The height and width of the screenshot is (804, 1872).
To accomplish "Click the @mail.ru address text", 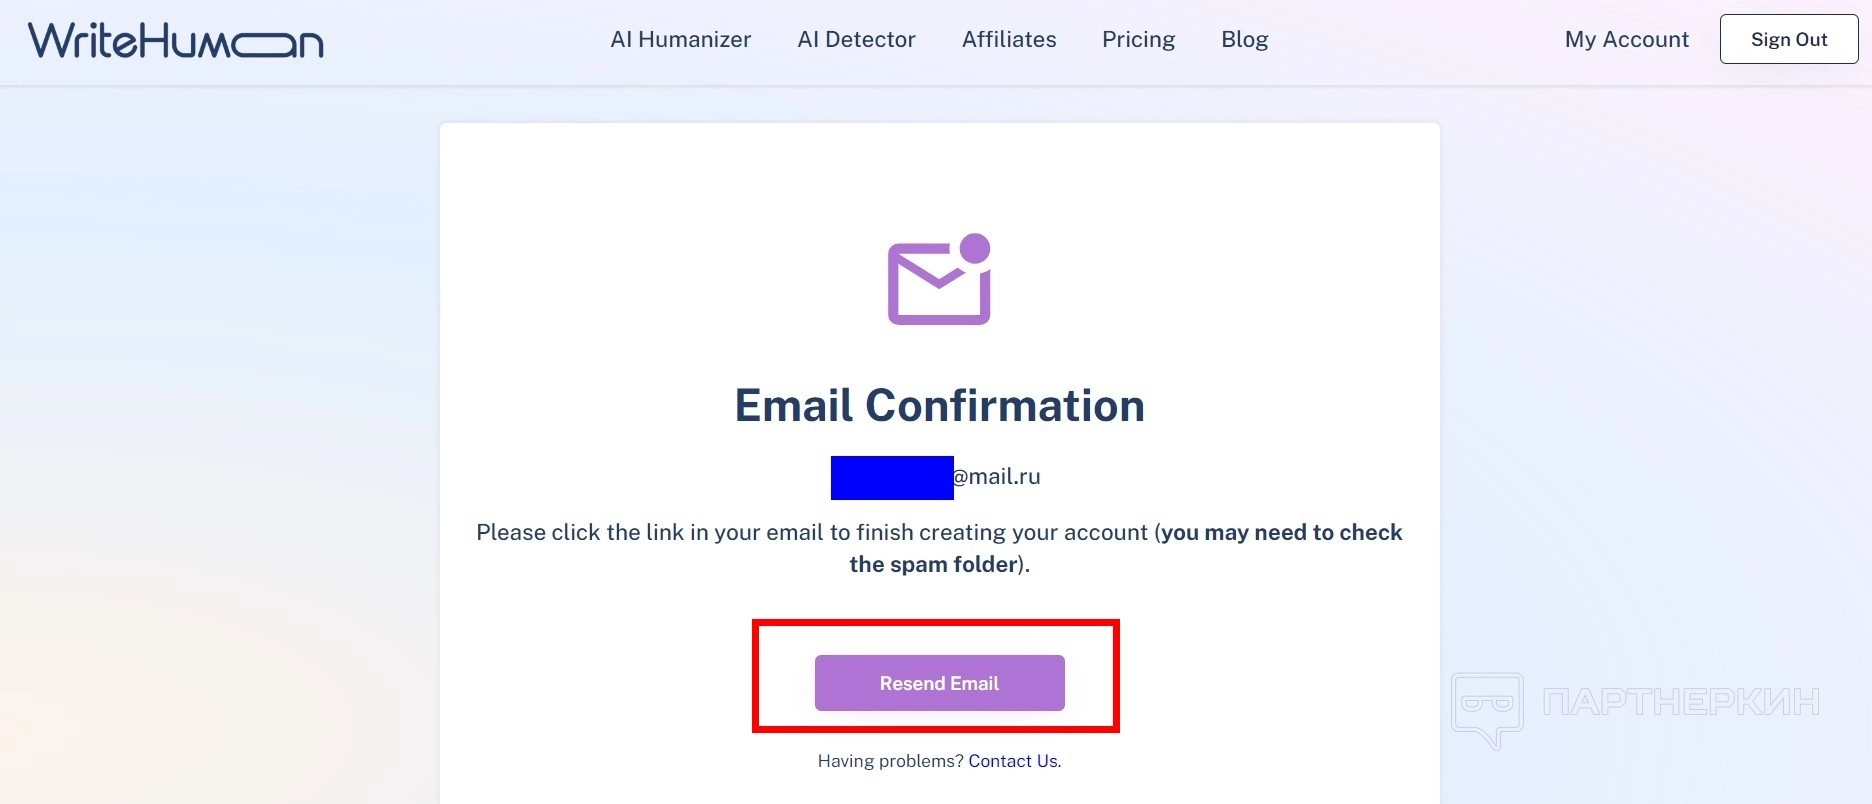I will click(x=997, y=477).
